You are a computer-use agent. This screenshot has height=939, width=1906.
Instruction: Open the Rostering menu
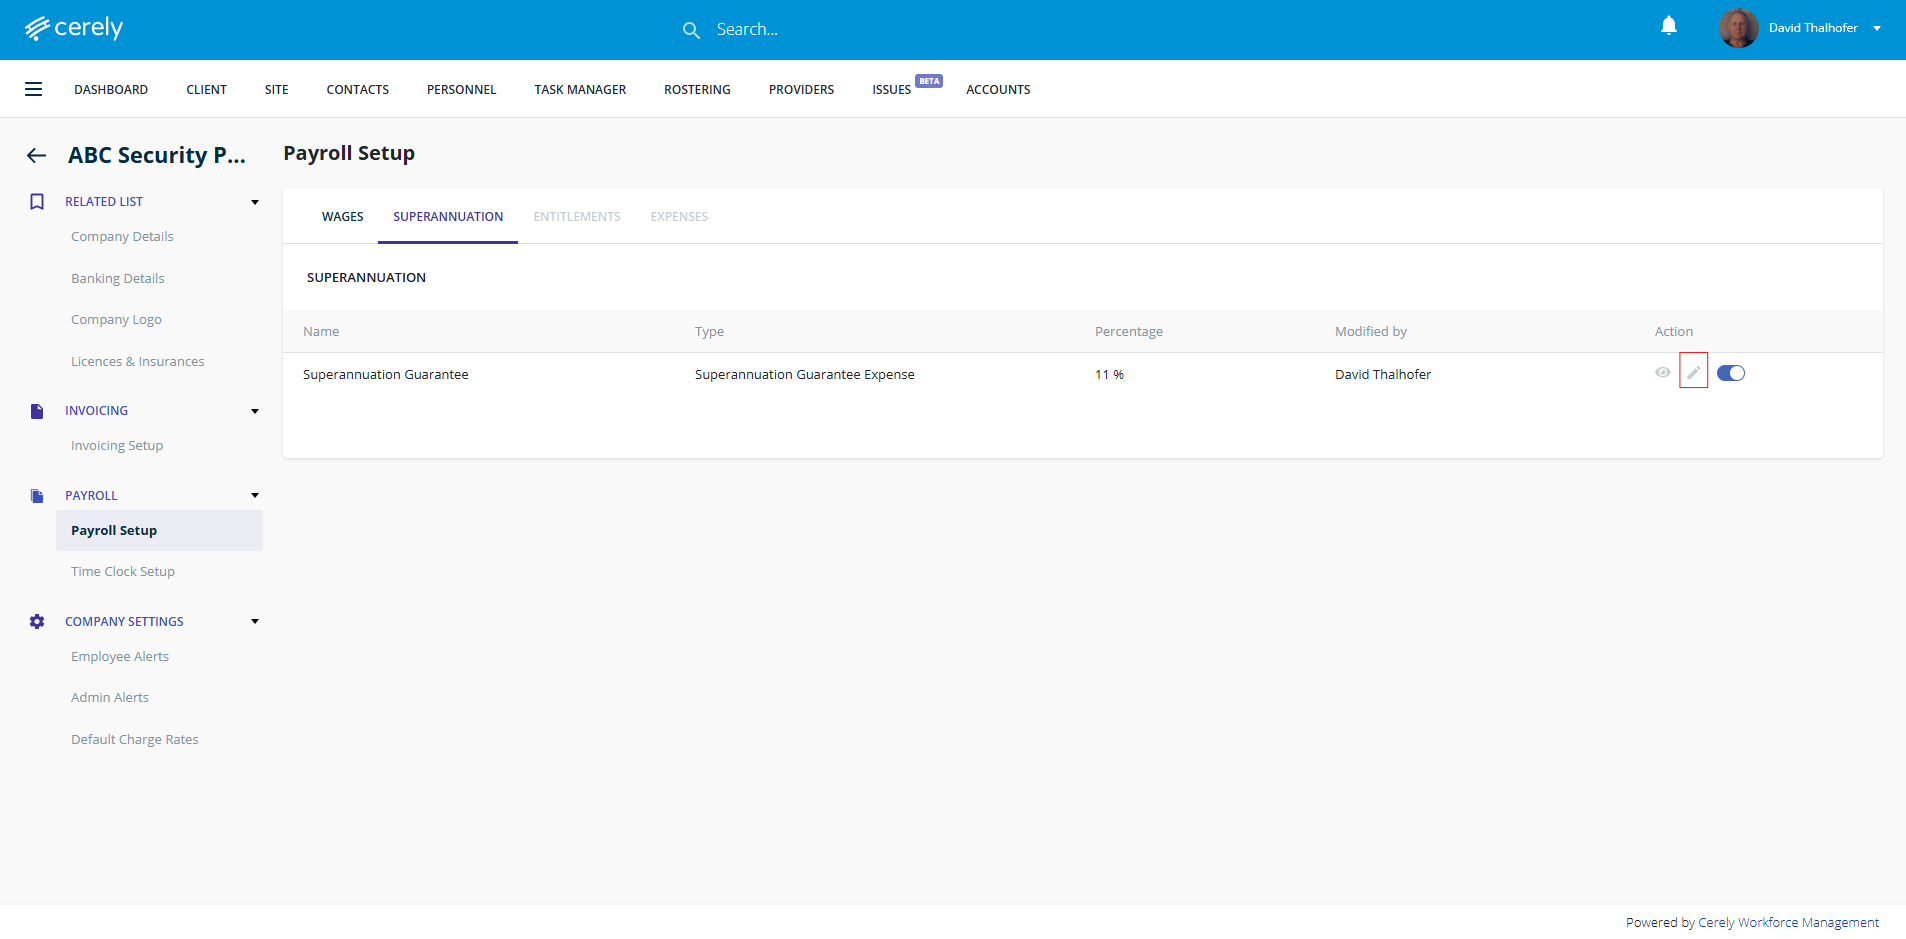(x=697, y=90)
